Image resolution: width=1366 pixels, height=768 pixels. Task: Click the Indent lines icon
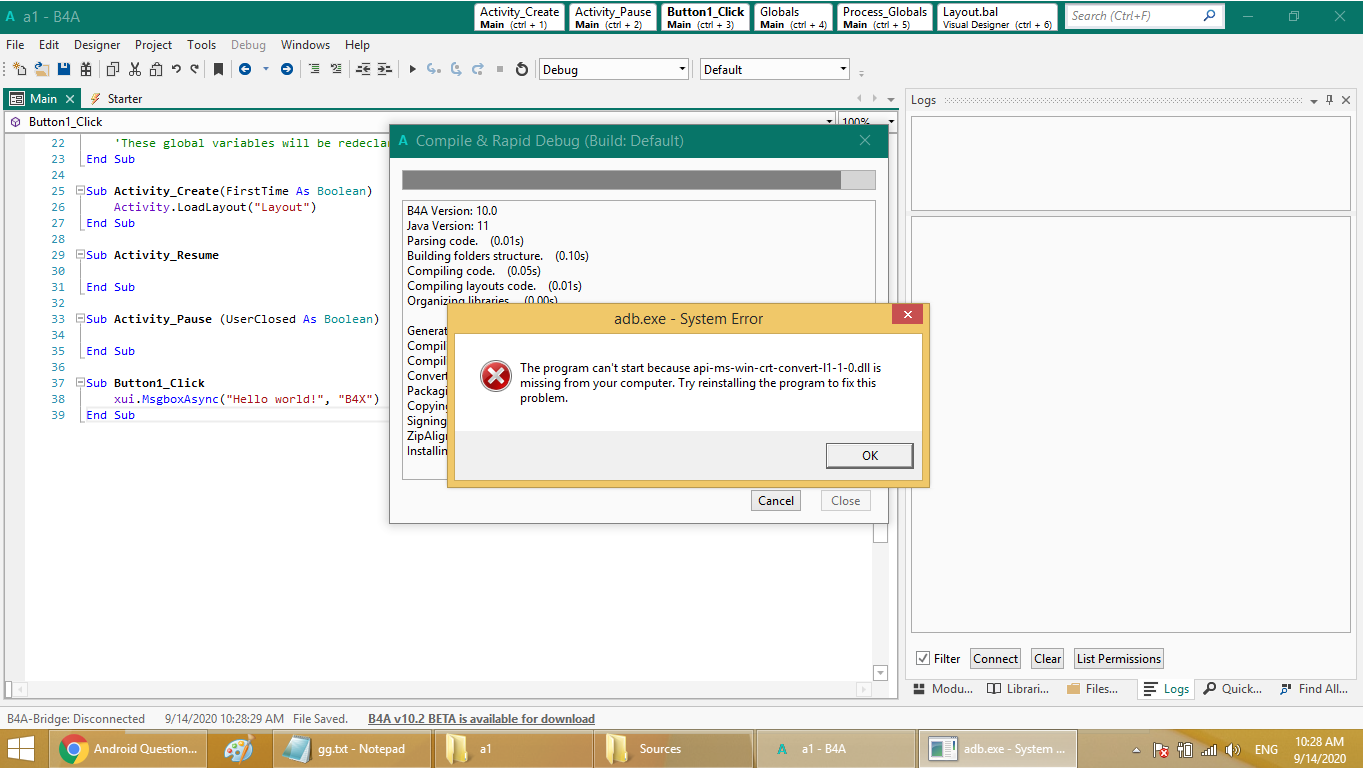click(x=385, y=69)
